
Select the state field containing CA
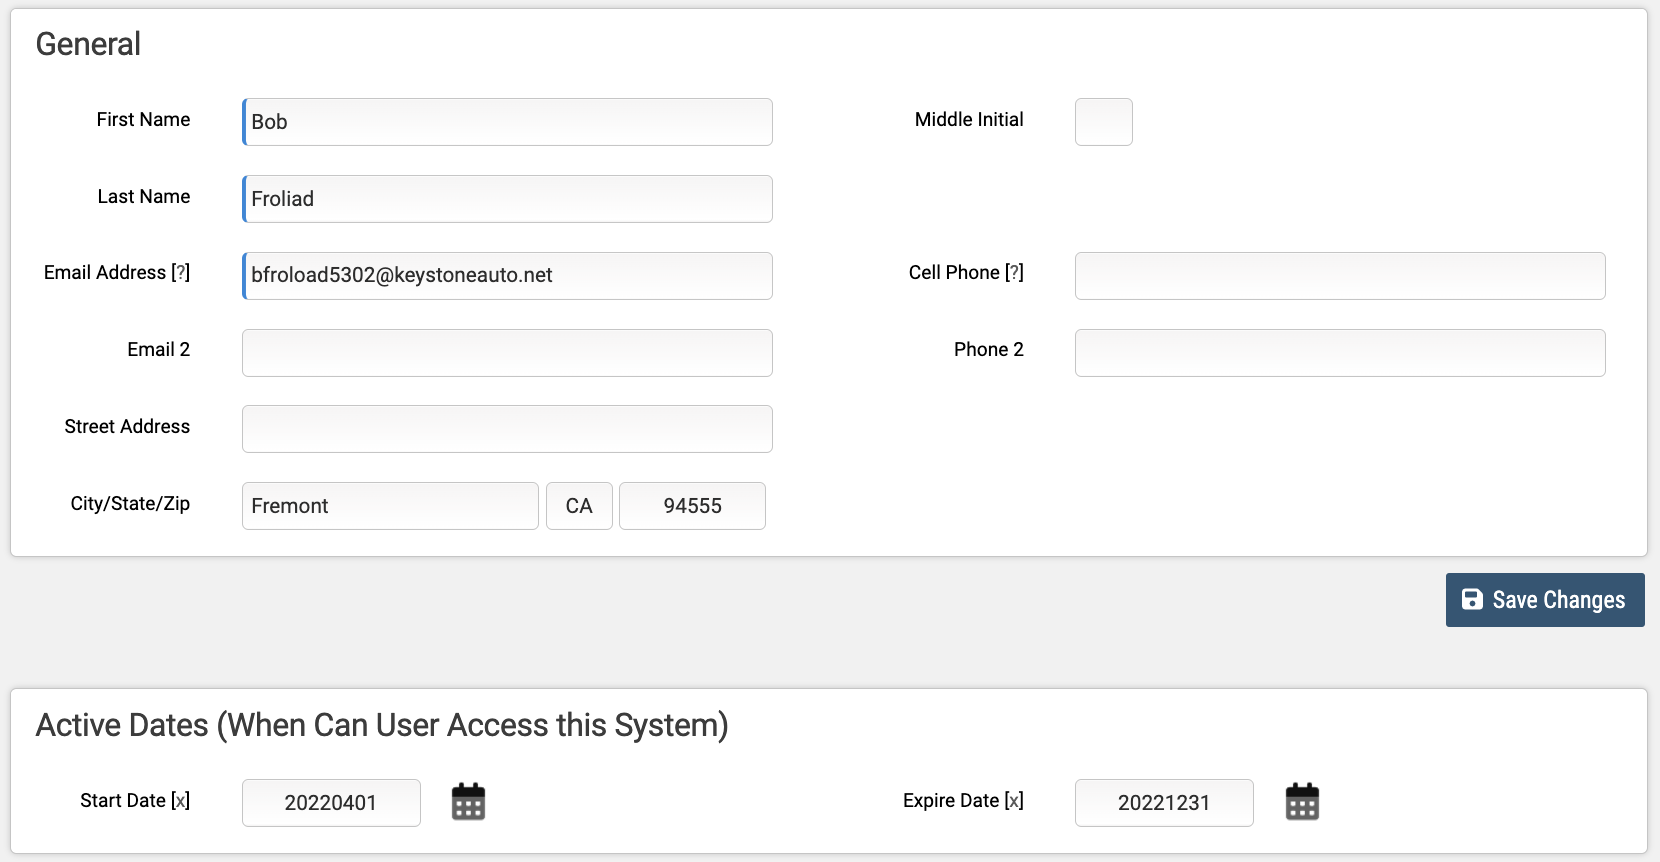(579, 506)
